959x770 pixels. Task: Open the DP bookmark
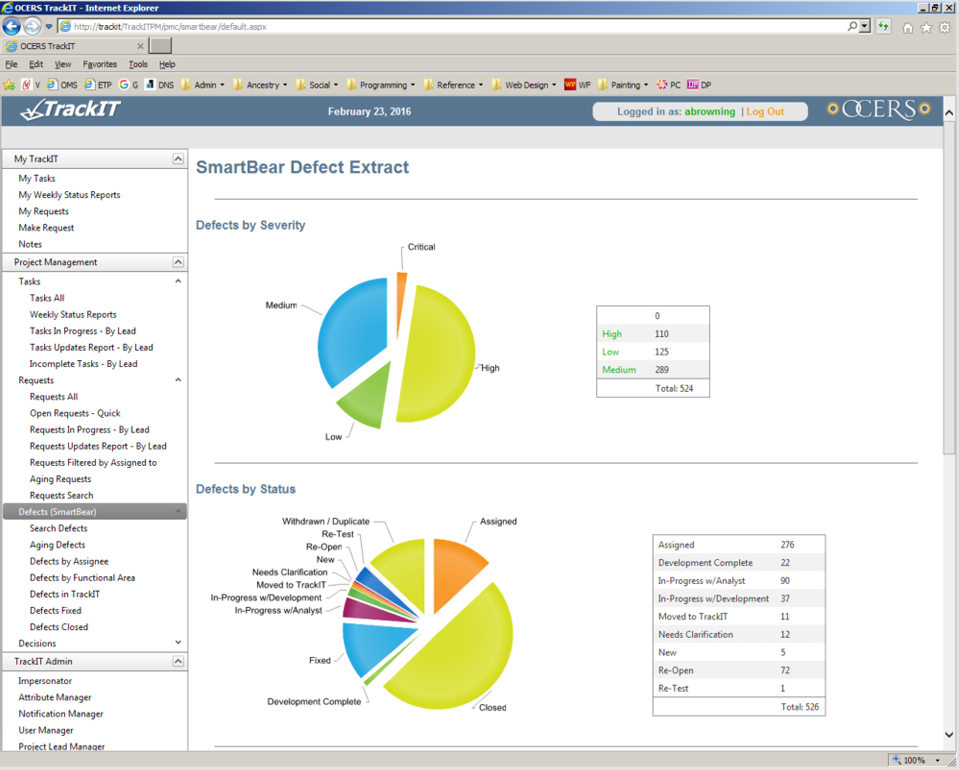coord(699,85)
